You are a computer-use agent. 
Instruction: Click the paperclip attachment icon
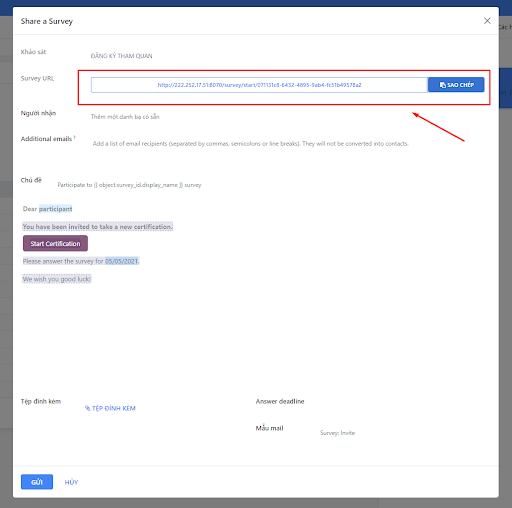click(x=87, y=408)
